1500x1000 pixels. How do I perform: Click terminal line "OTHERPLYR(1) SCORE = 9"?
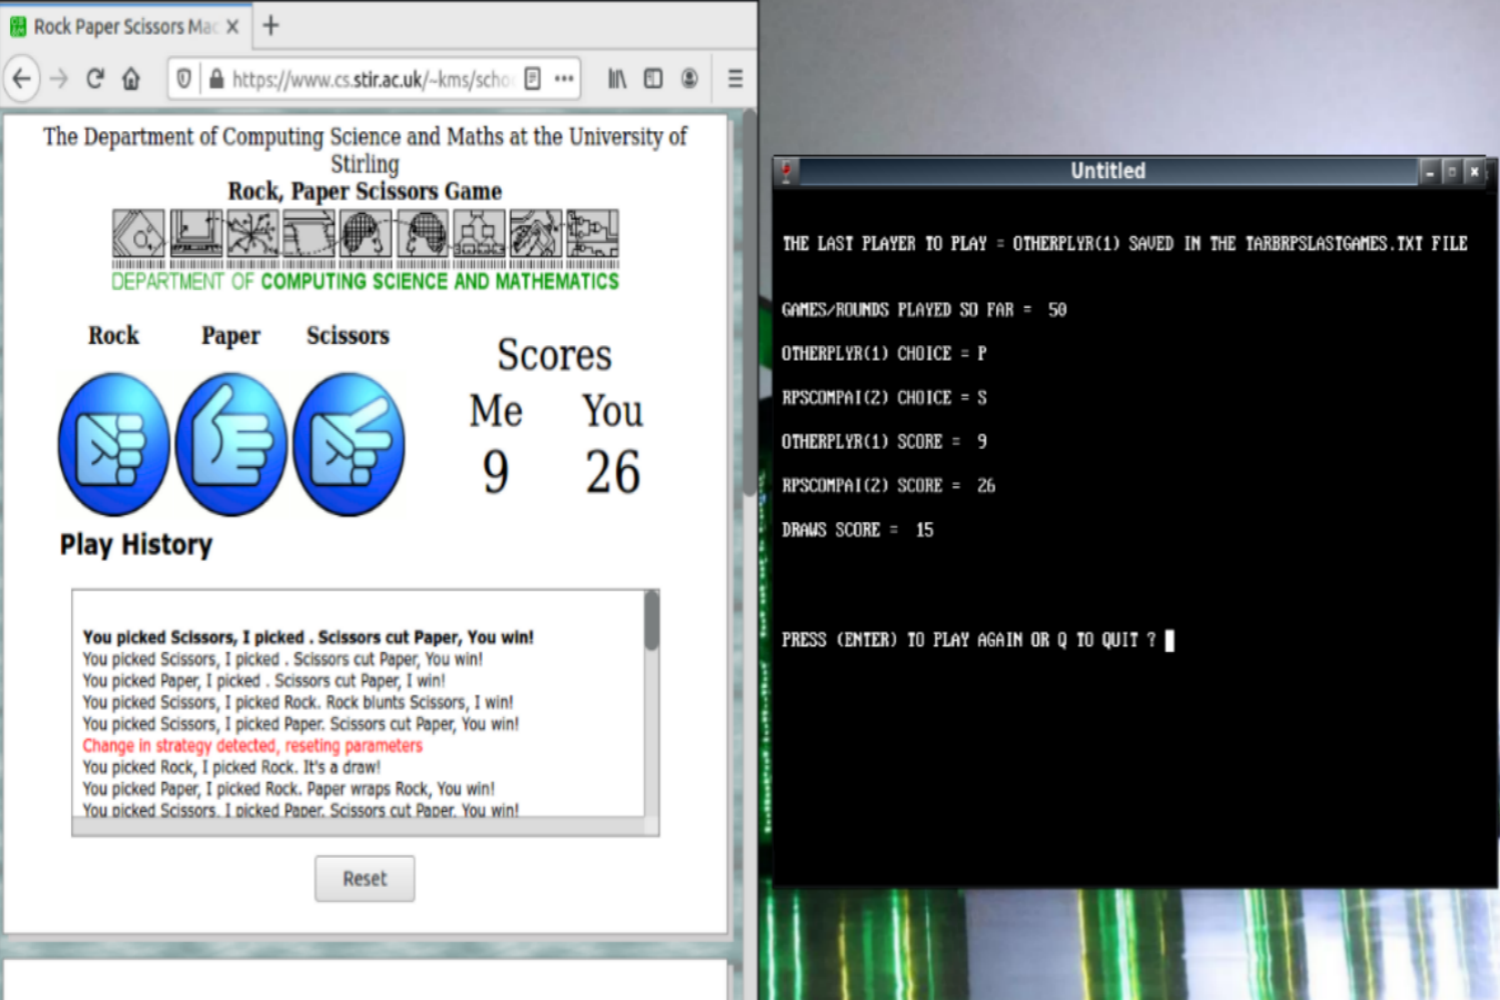885,442
